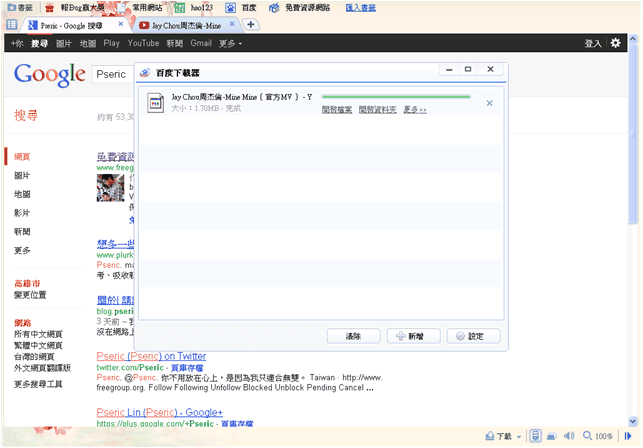Close the Jay Chou YouTube tab
This screenshot has height=448, width=643.
[x=232, y=24]
